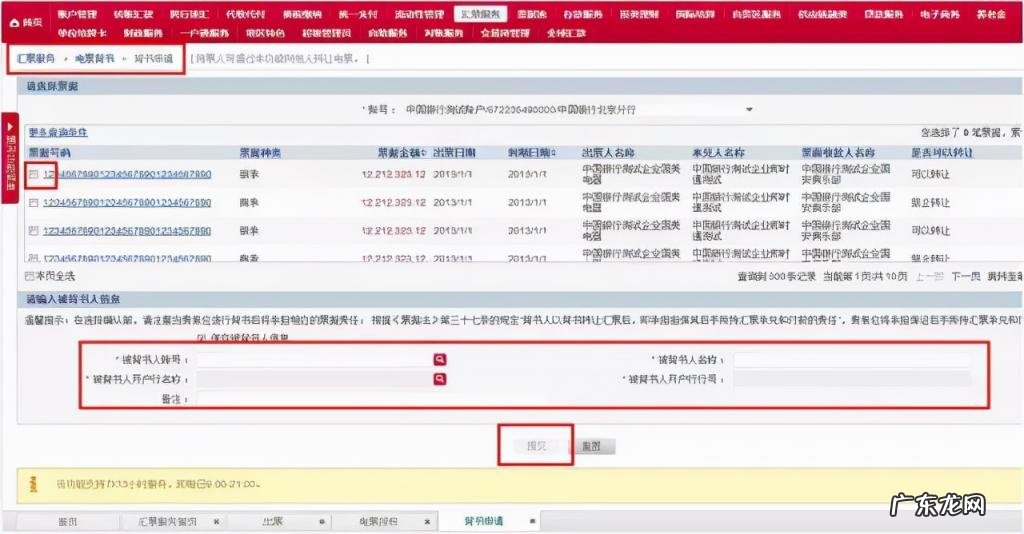The width and height of the screenshot is (1024, 534).
Task: Click the 重置 reset button
Action: tap(591, 447)
